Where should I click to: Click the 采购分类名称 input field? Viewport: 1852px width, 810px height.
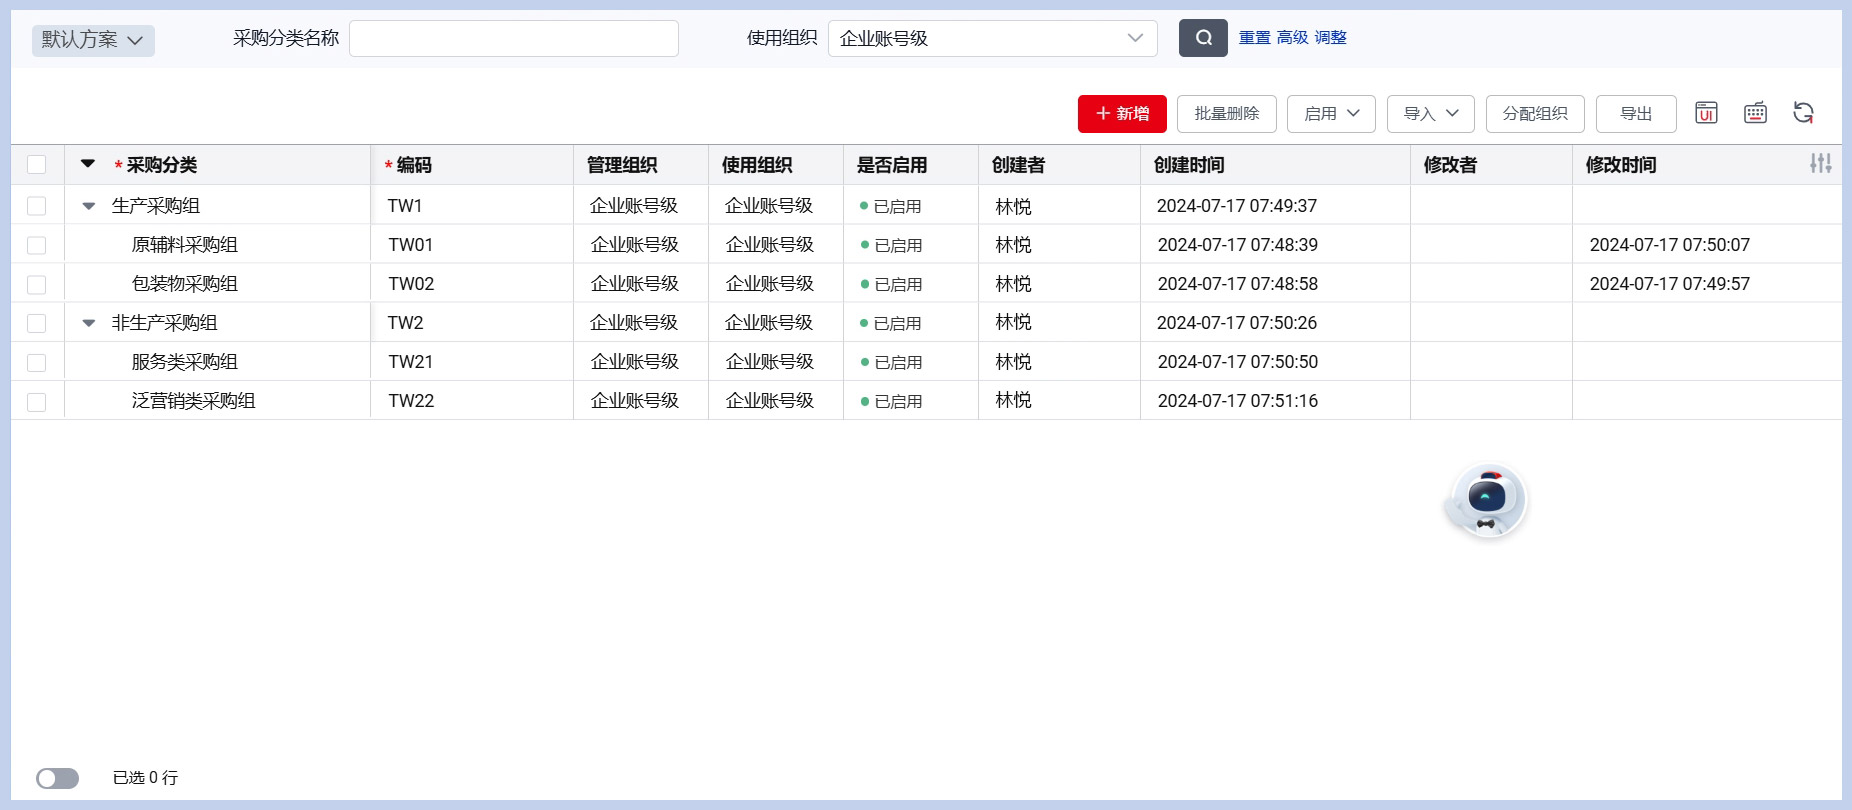[x=514, y=38]
